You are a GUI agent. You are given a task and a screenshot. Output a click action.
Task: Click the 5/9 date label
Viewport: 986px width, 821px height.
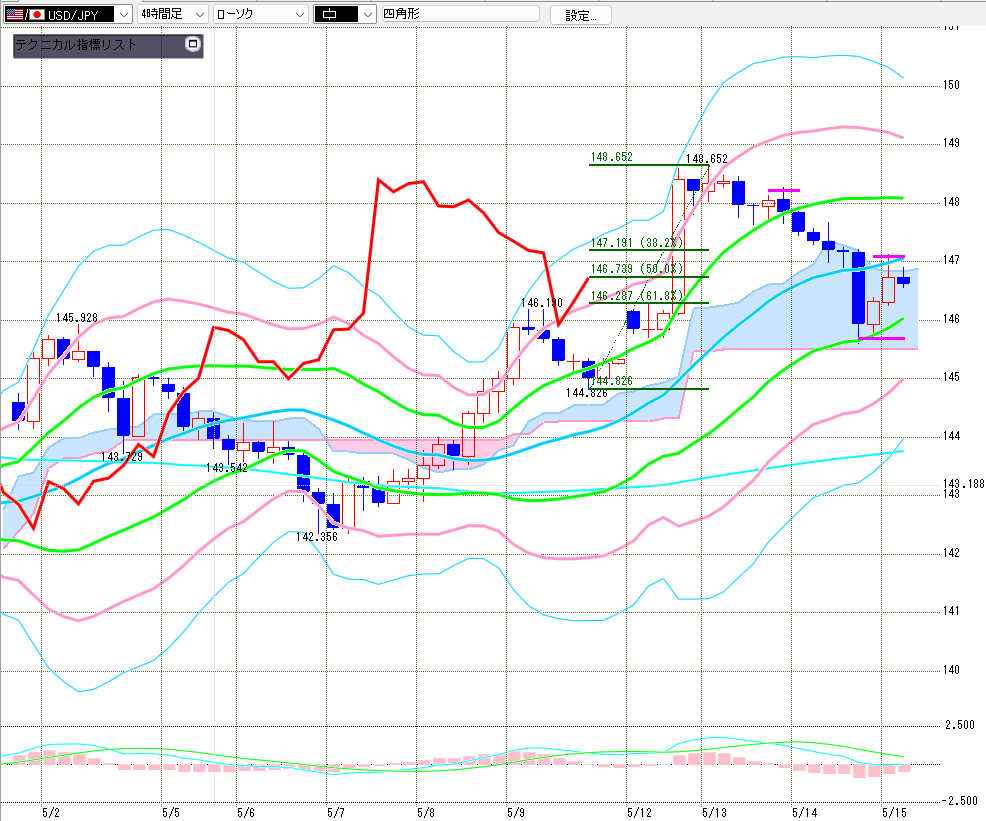(x=516, y=813)
